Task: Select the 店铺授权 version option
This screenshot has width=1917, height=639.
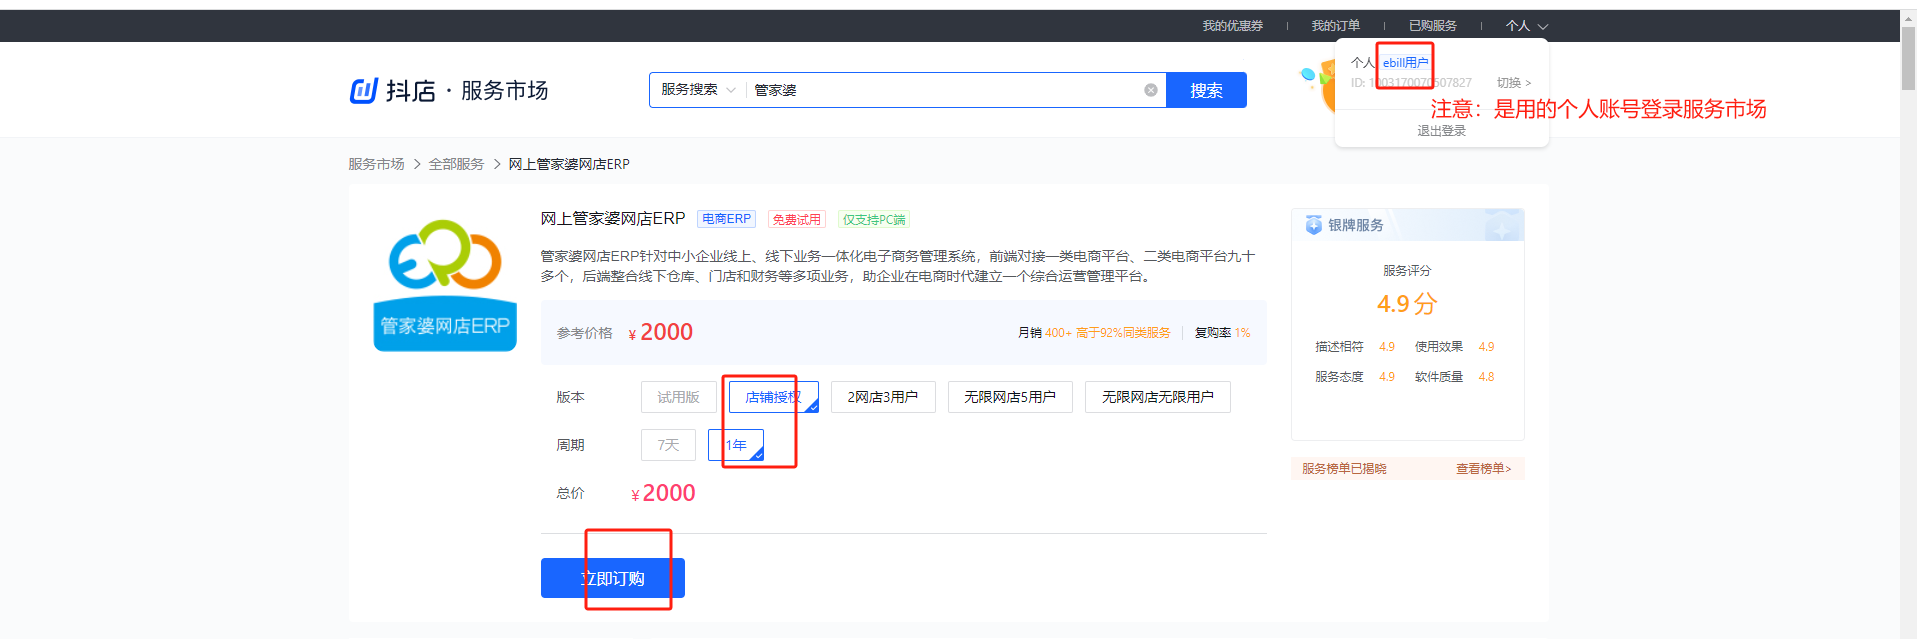Action: [773, 397]
